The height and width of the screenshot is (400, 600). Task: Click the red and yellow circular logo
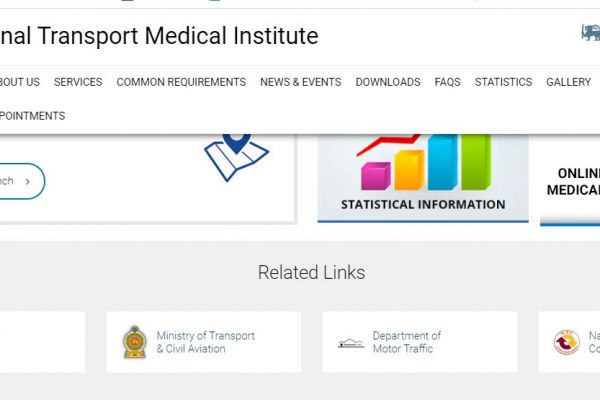(x=566, y=342)
